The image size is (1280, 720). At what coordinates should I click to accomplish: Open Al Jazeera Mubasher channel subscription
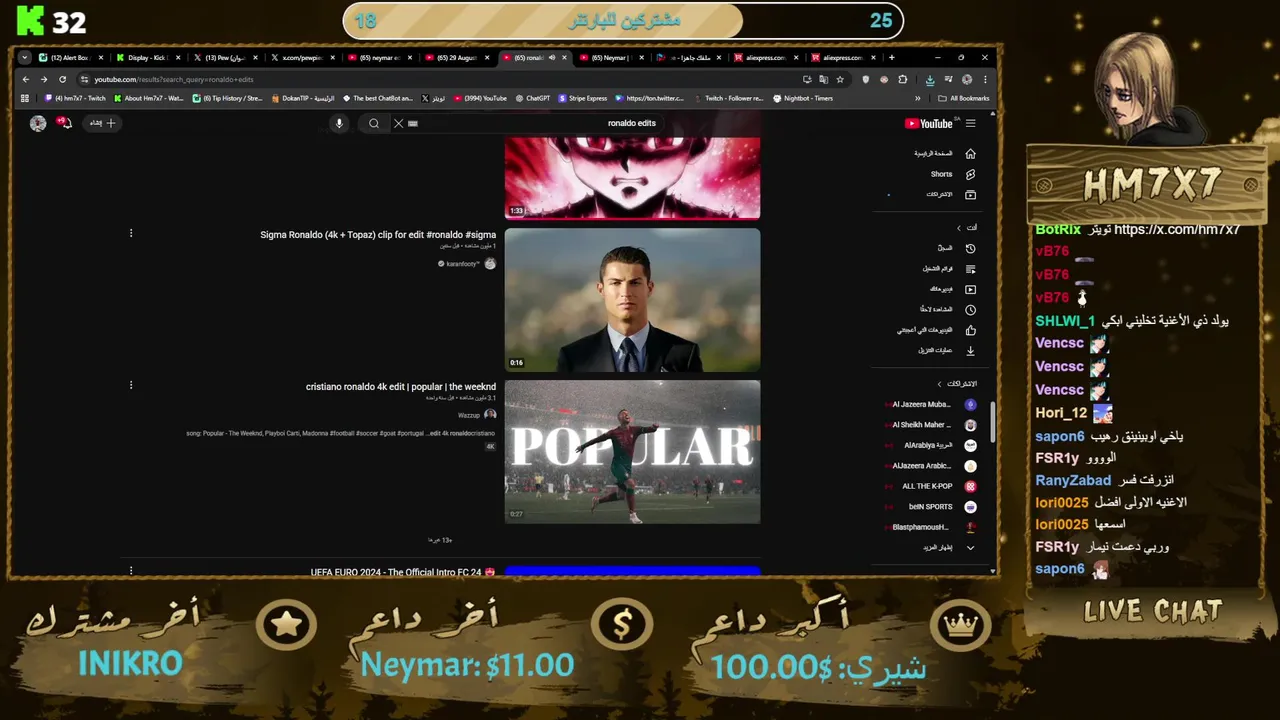click(930, 404)
